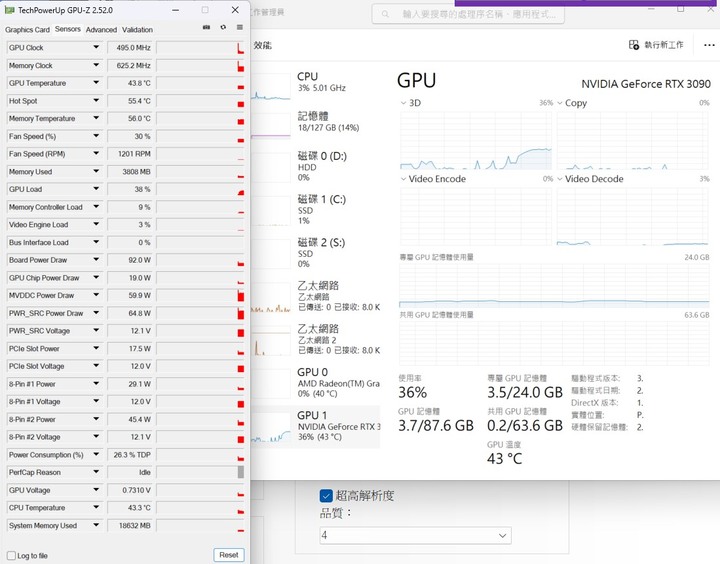
Task: Click the Video Decode usage graph
Action: [632, 216]
